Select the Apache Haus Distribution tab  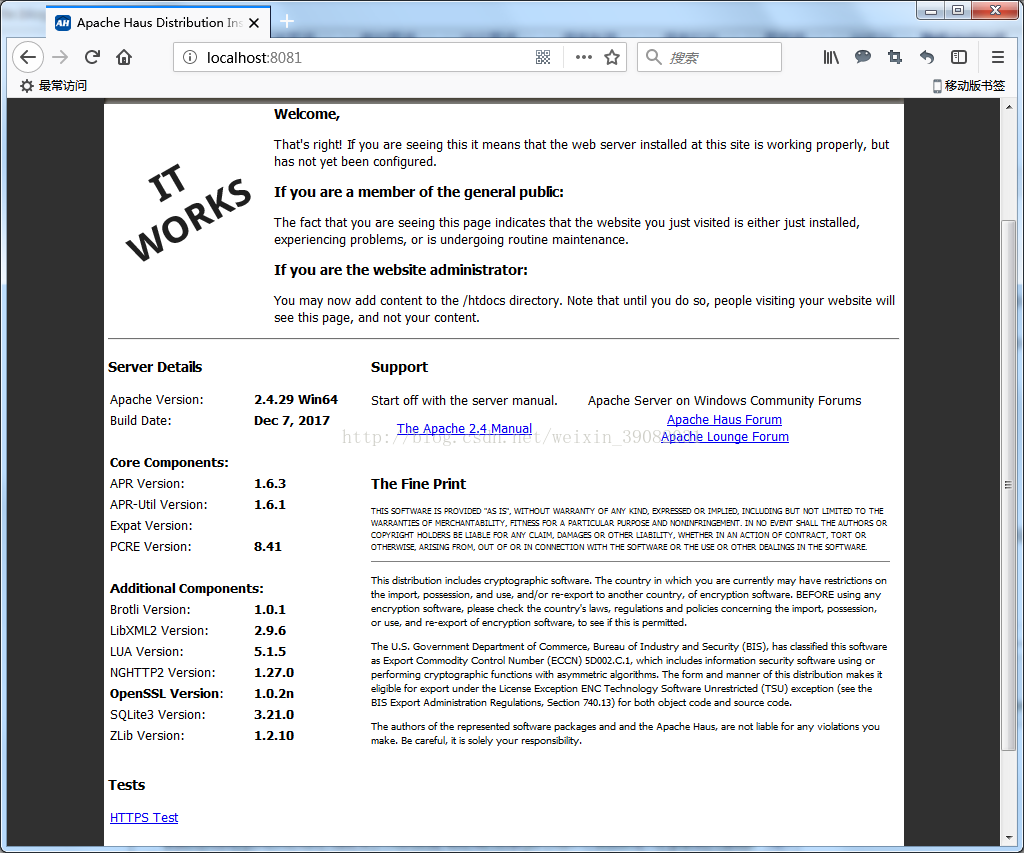click(x=159, y=23)
